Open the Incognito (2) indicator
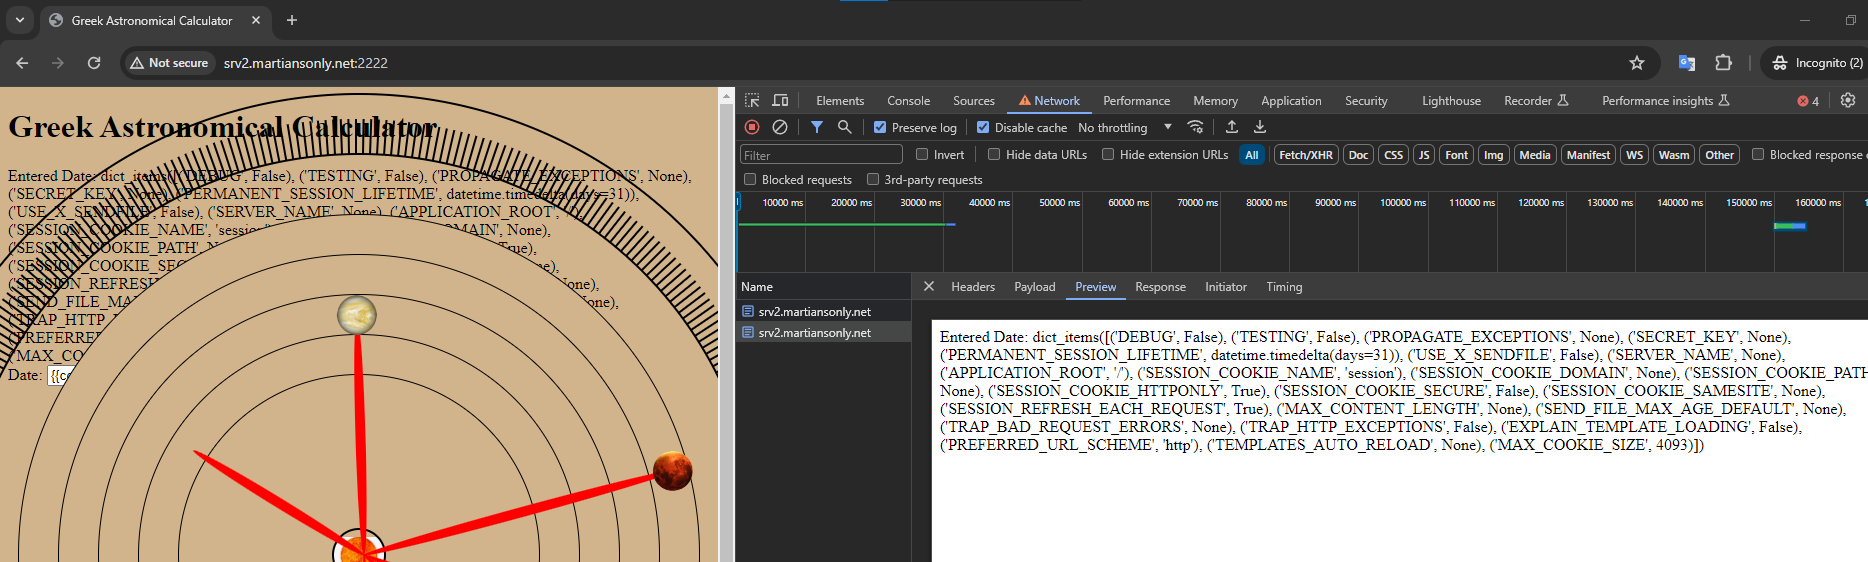The image size is (1868, 562). tap(1817, 63)
